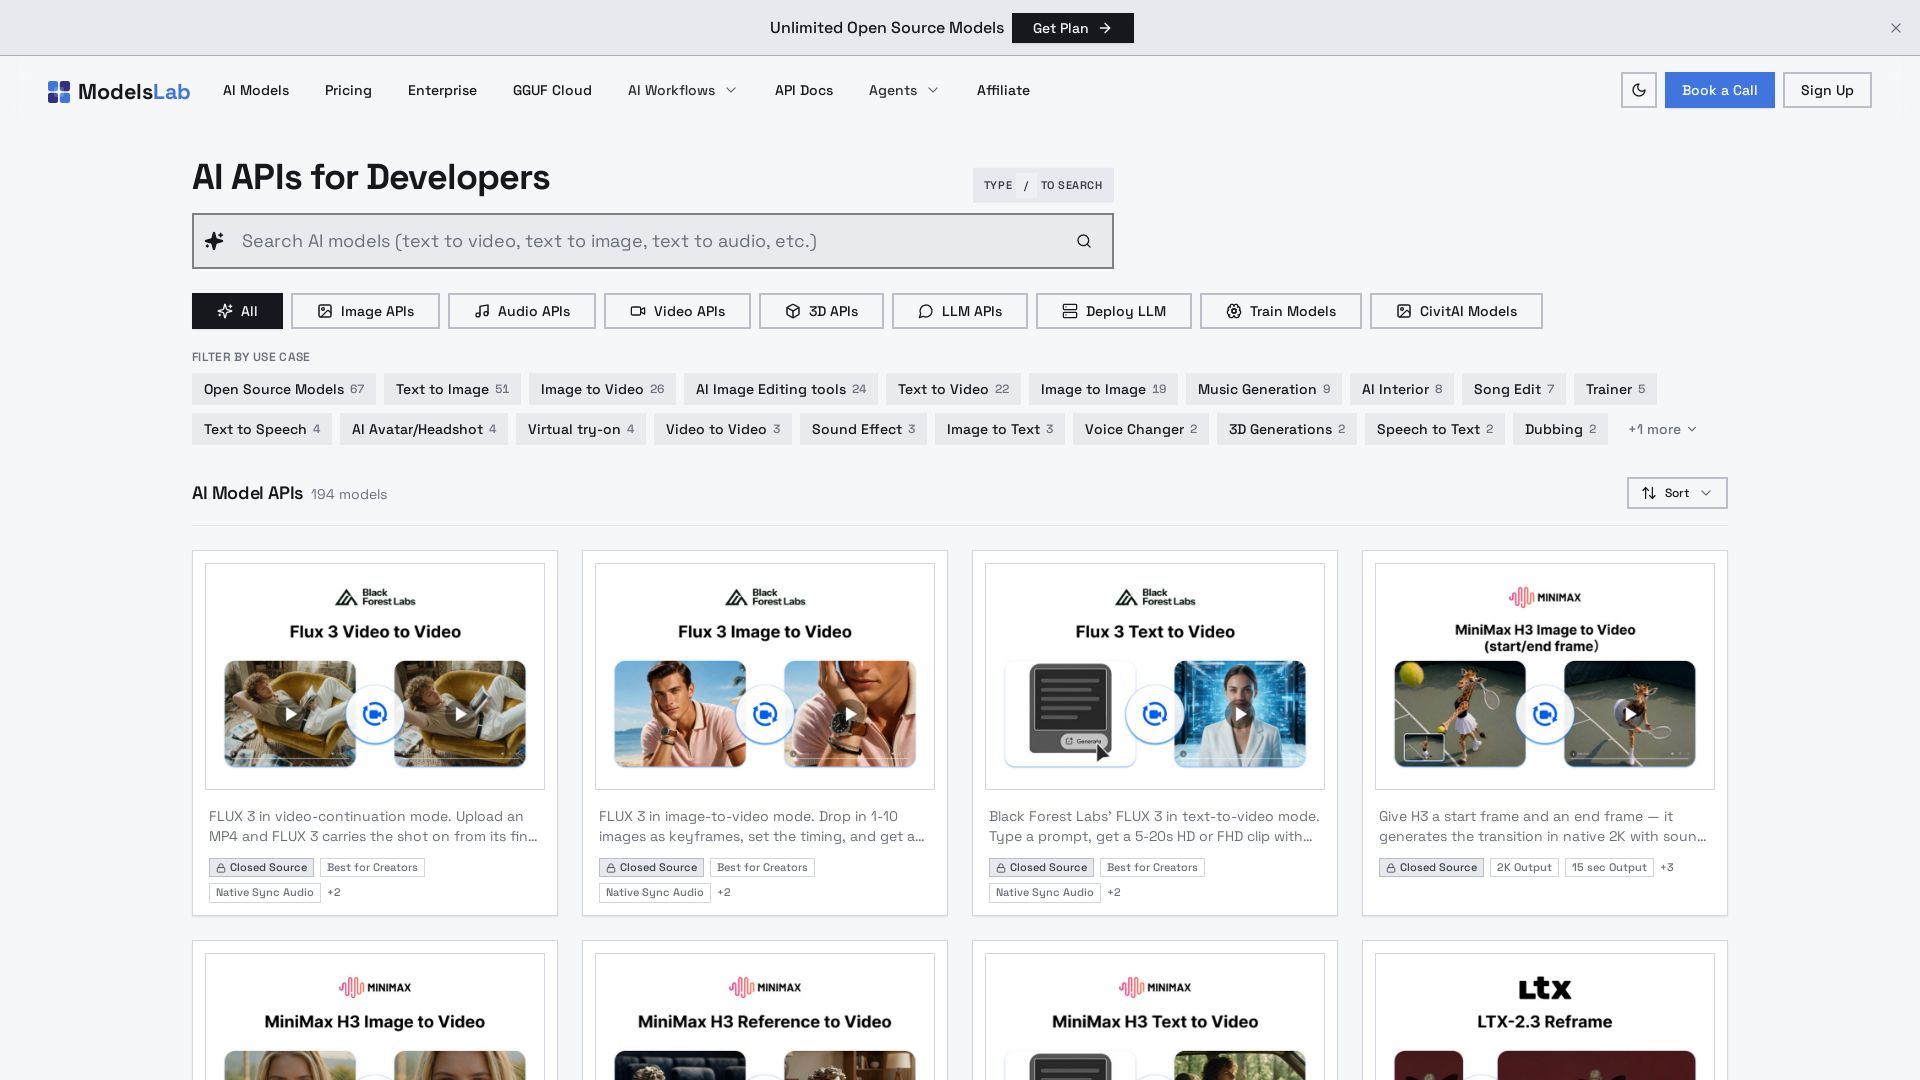The width and height of the screenshot is (1920, 1080).
Task: Click the convert icon in Flux 3 Image to Video card
Action: tap(765, 714)
